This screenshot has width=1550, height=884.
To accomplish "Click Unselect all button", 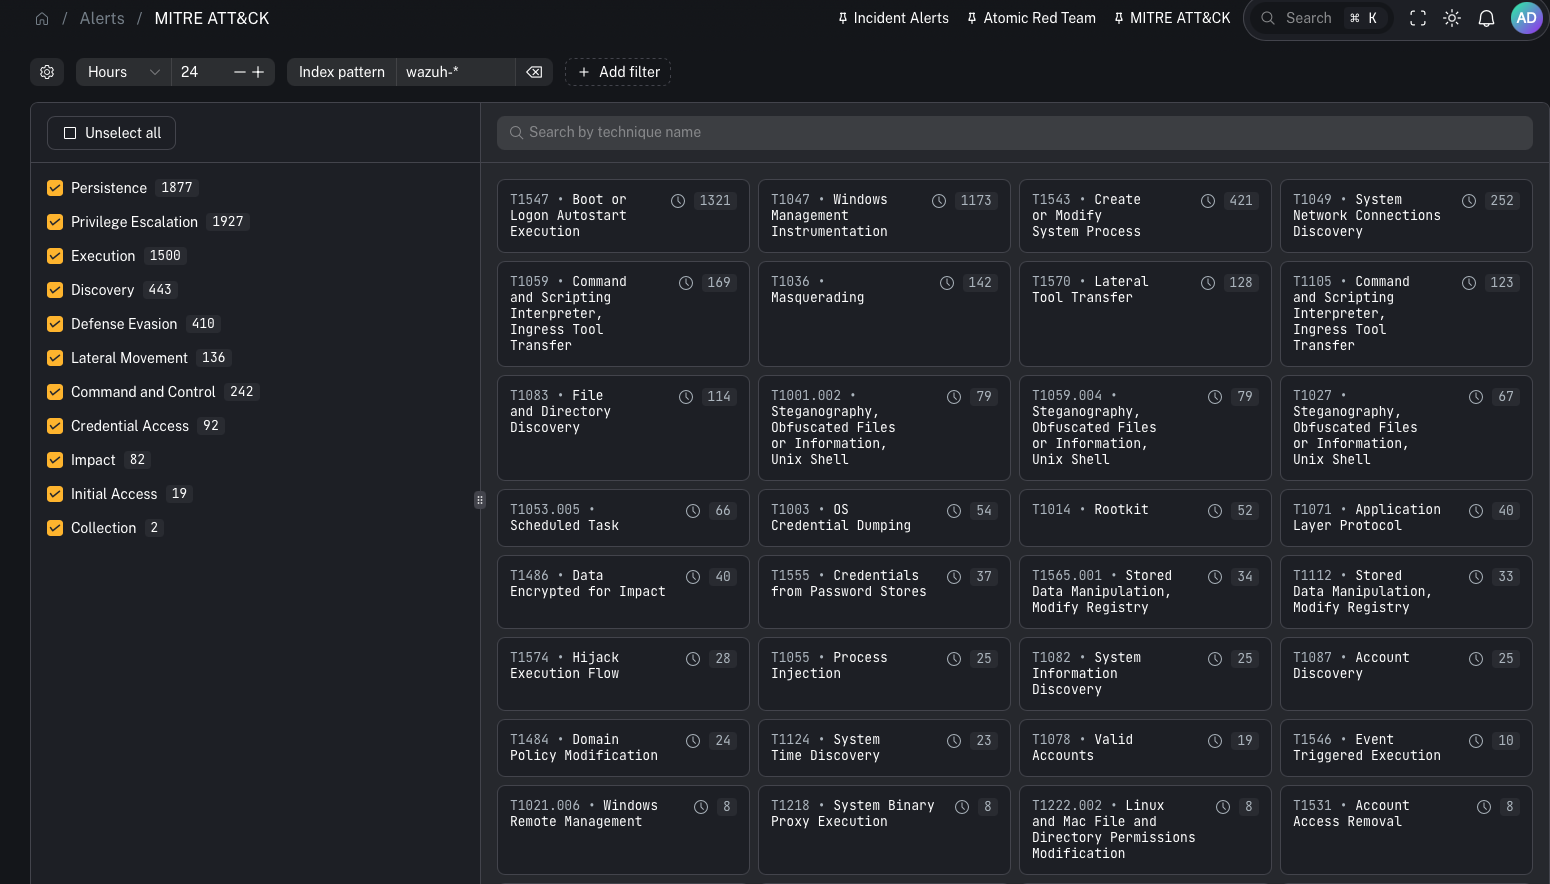I will (111, 133).
